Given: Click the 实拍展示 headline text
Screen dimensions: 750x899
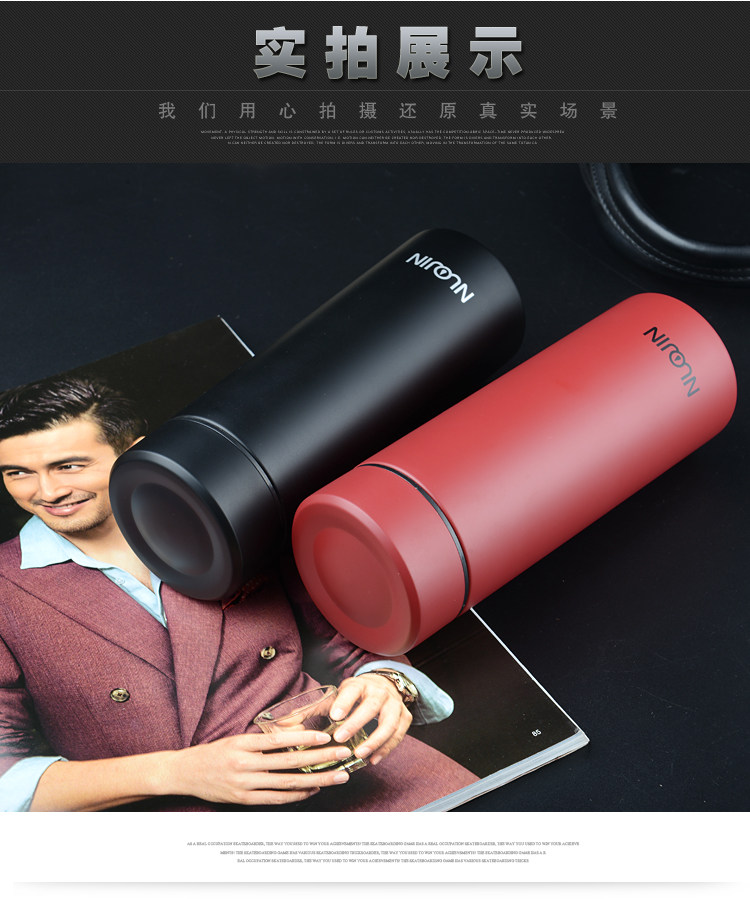Looking at the screenshot, I should pos(388,53).
